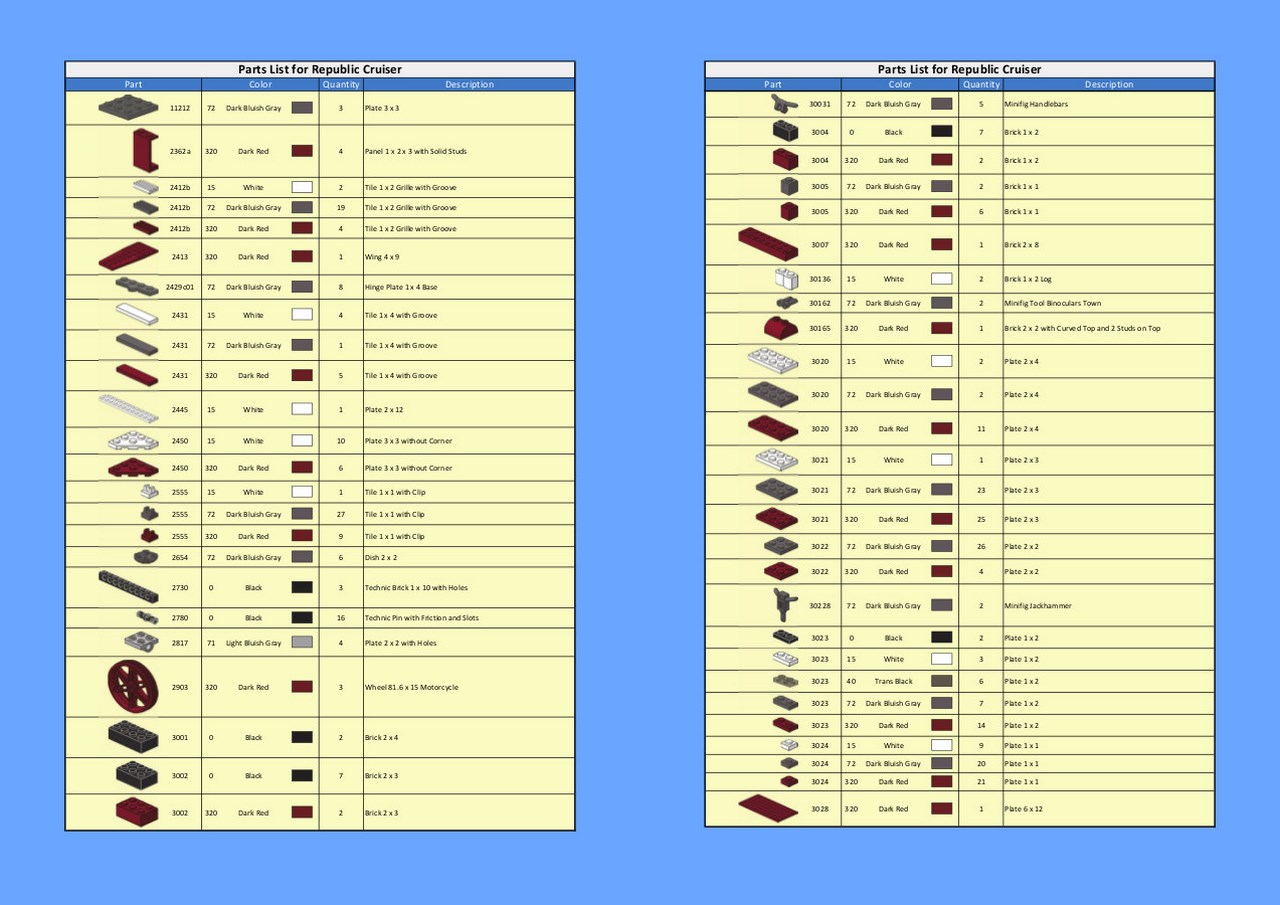This screenshot has width=1280, height=905.
Task: Click the 'Quantity' header in the left table
Action: 341,84
